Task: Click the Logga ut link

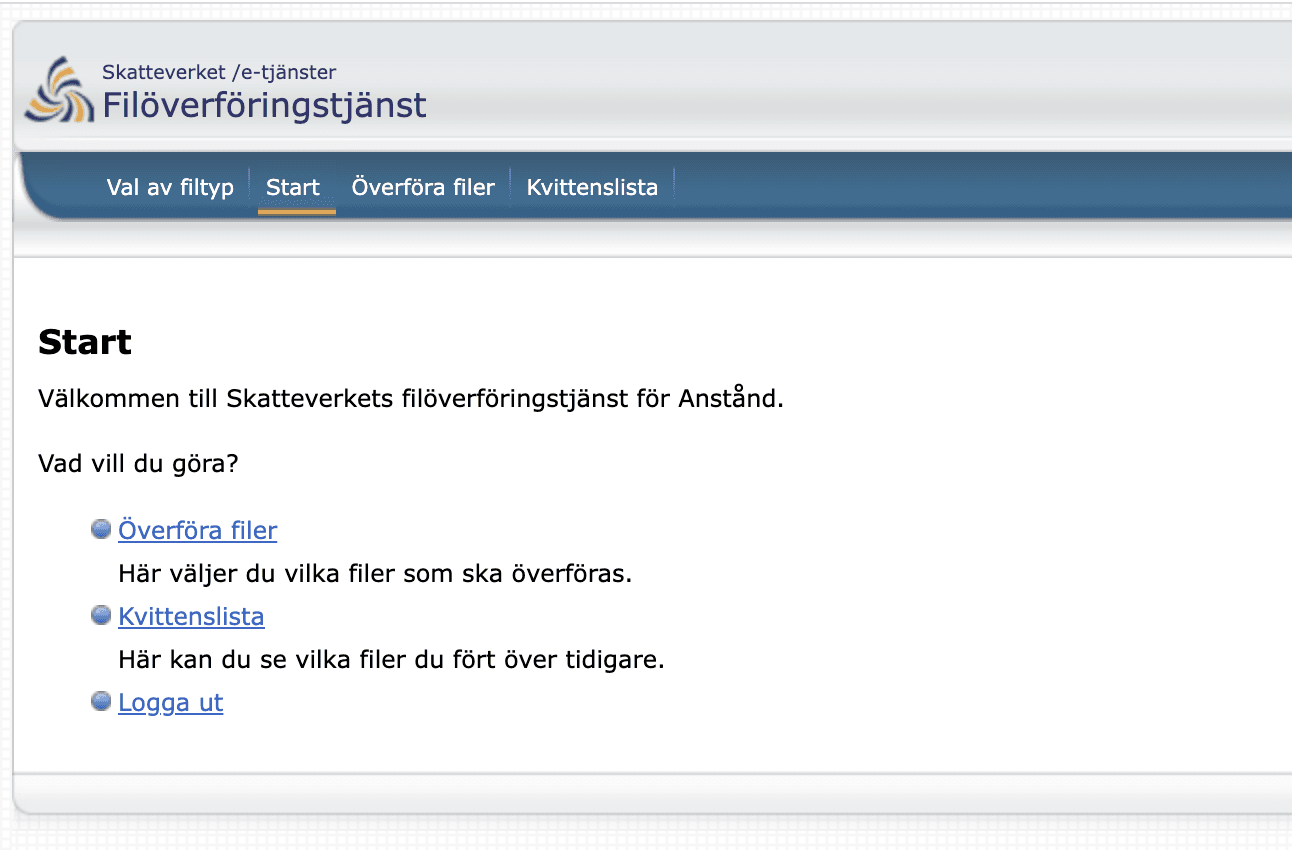Action: [x=170, y=702]
